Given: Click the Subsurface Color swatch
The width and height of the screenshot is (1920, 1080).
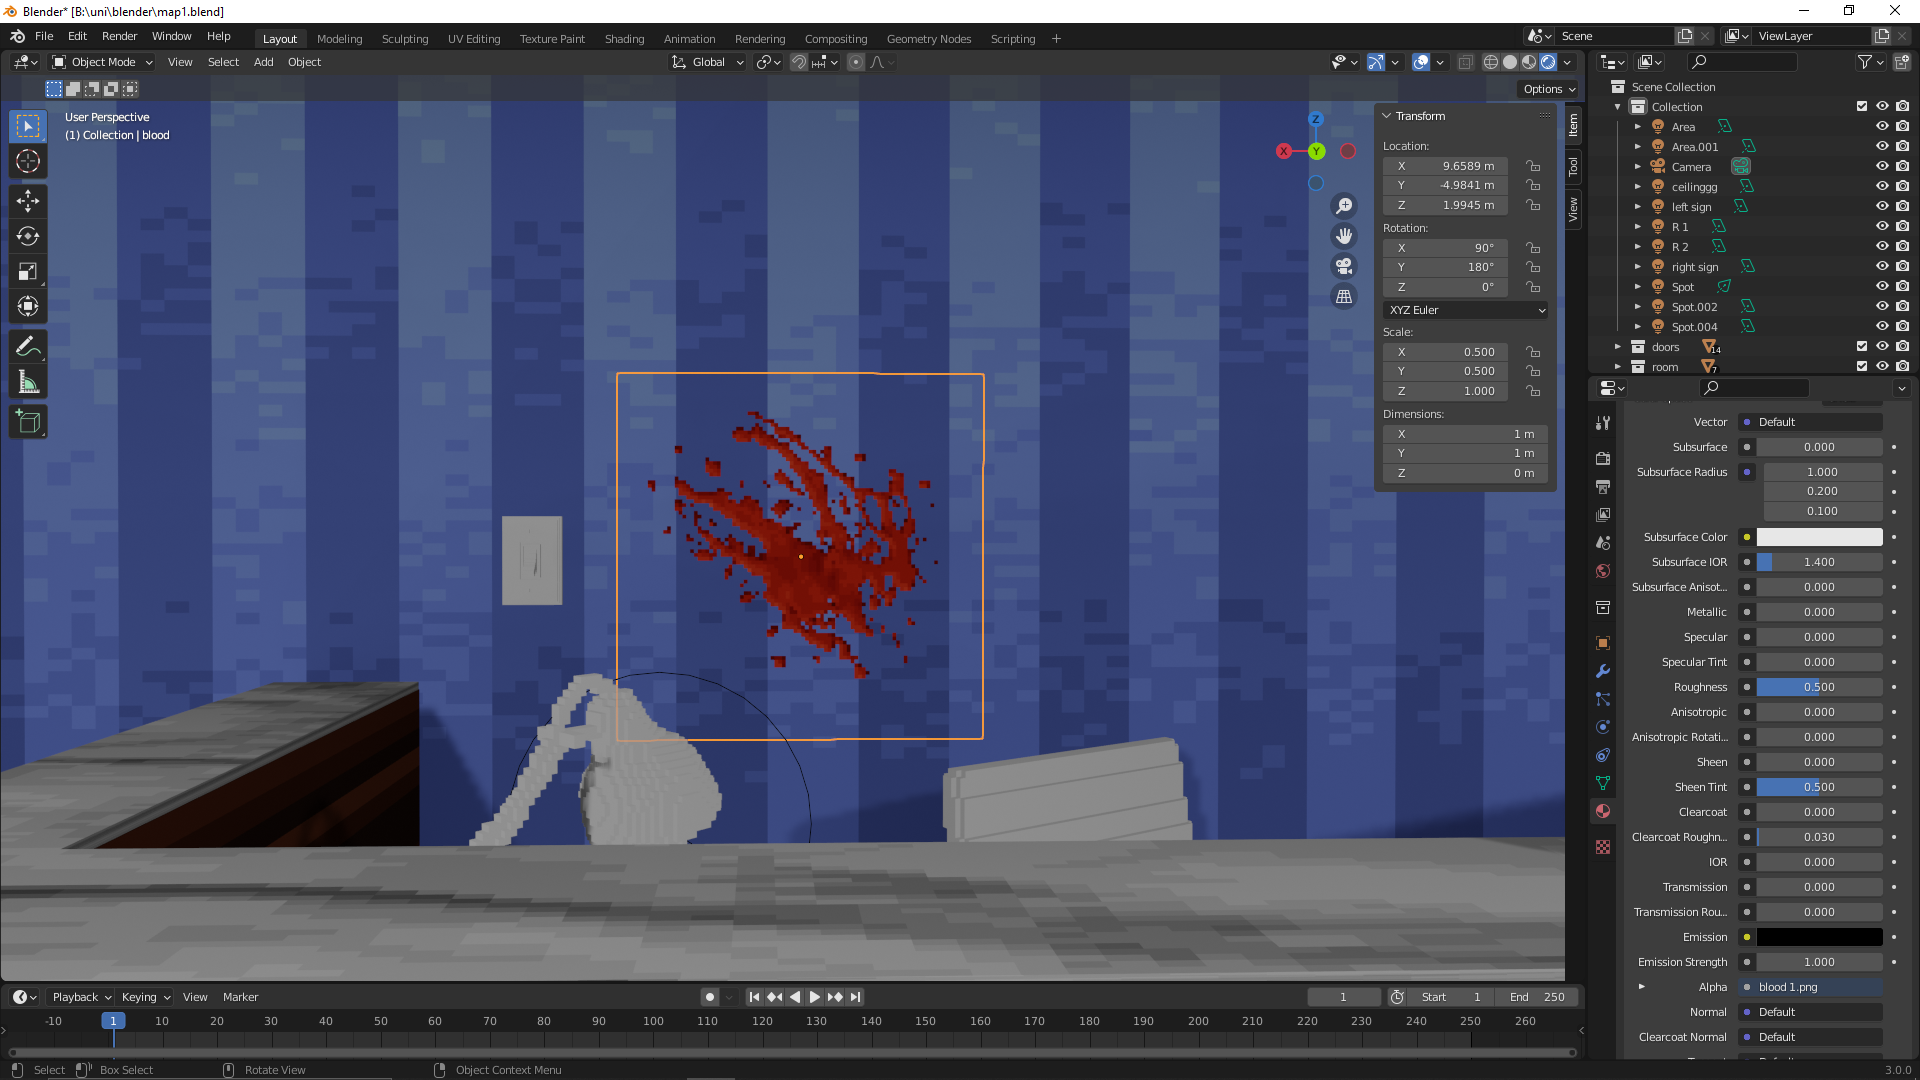Looking at the screenshot, I should 1819,537.
